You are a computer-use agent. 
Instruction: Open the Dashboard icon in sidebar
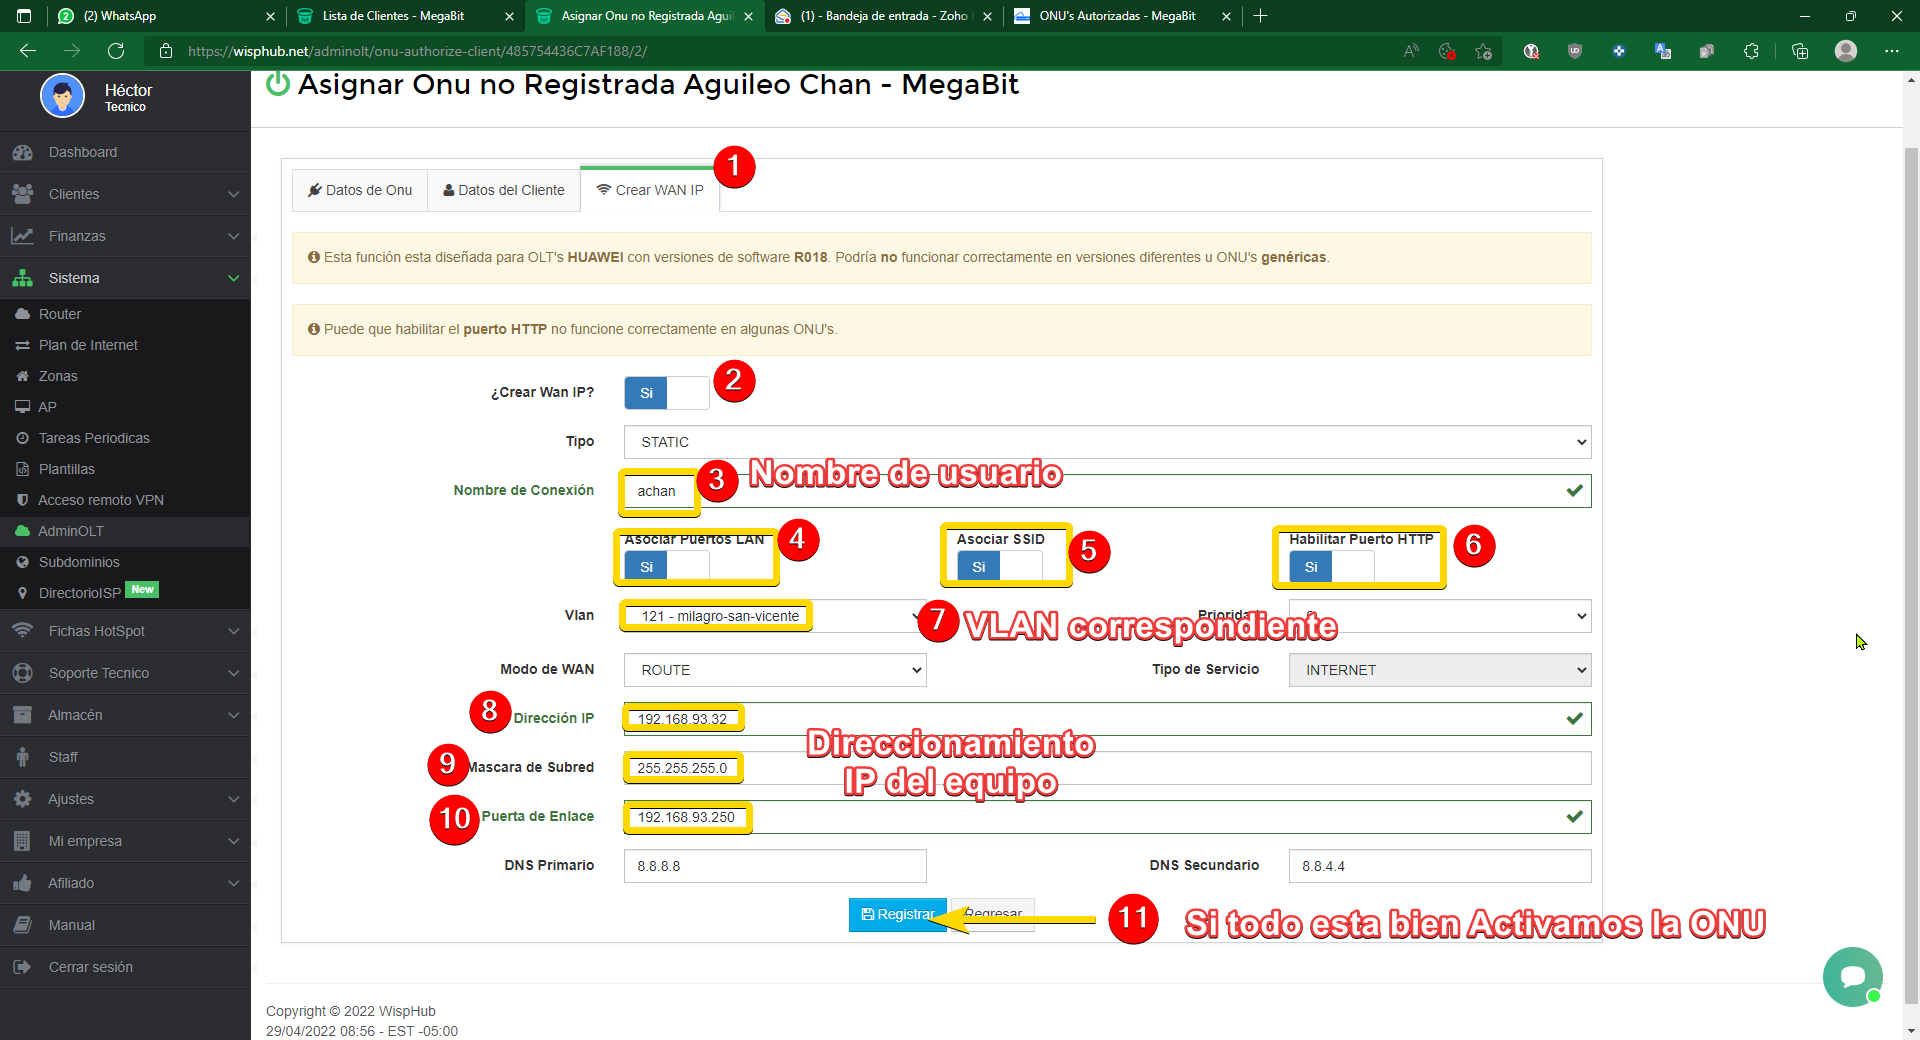[x=22, y=152]
